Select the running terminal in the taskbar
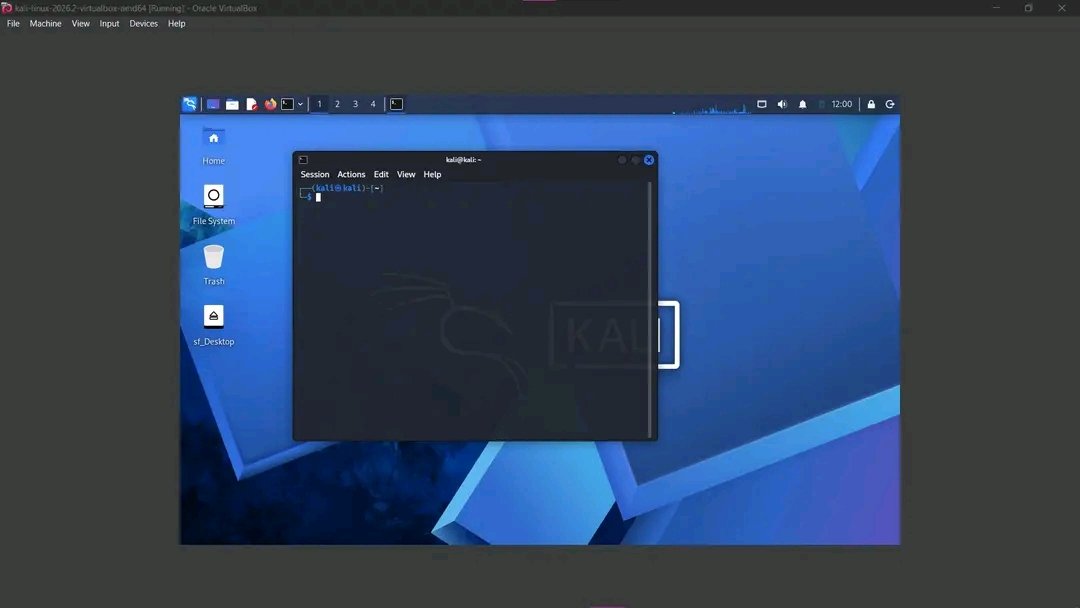This screenshot has width=1080, height=608. pos(396,104)
